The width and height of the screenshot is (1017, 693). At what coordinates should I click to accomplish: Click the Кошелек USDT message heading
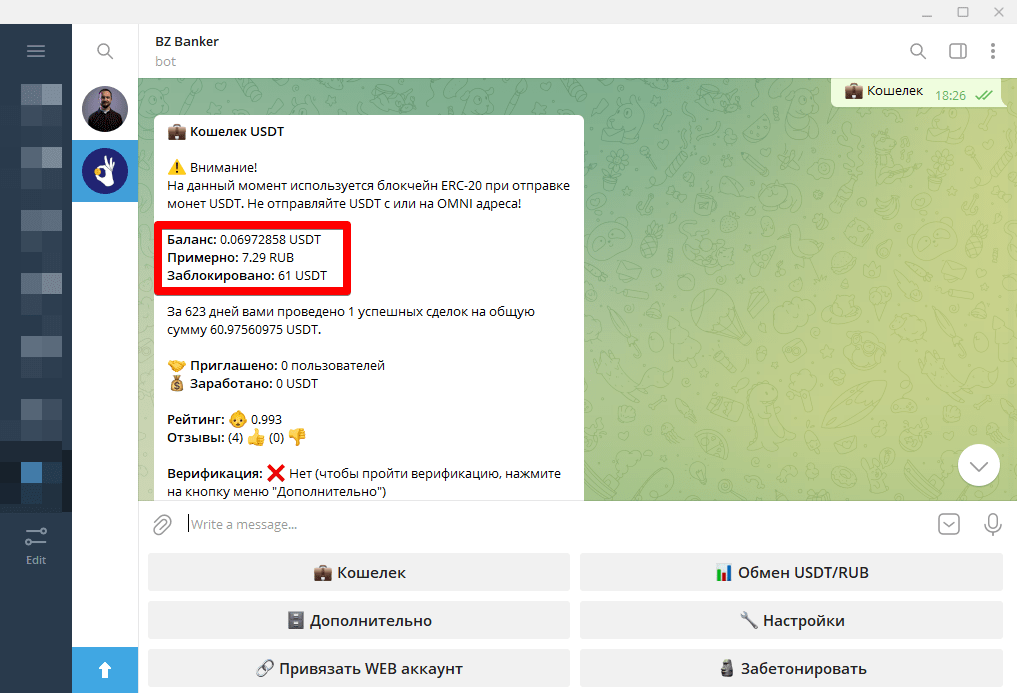coord(226,132)
